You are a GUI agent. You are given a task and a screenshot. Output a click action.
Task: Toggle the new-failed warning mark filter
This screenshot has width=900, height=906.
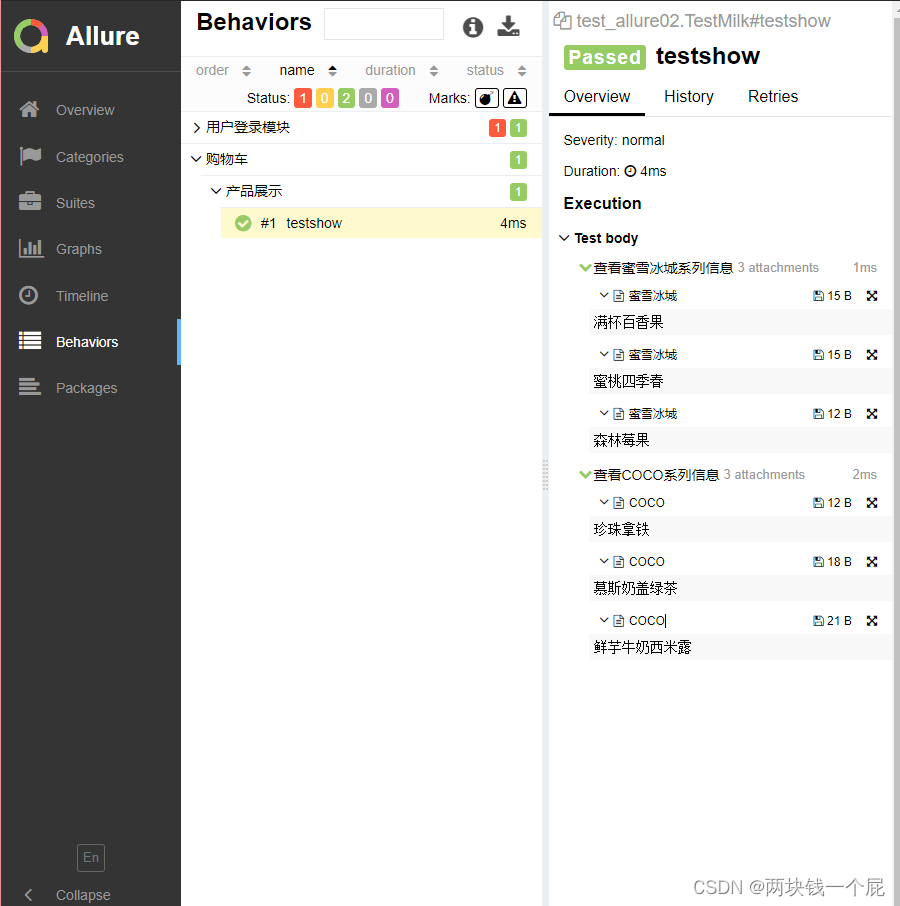click(515, 98)
